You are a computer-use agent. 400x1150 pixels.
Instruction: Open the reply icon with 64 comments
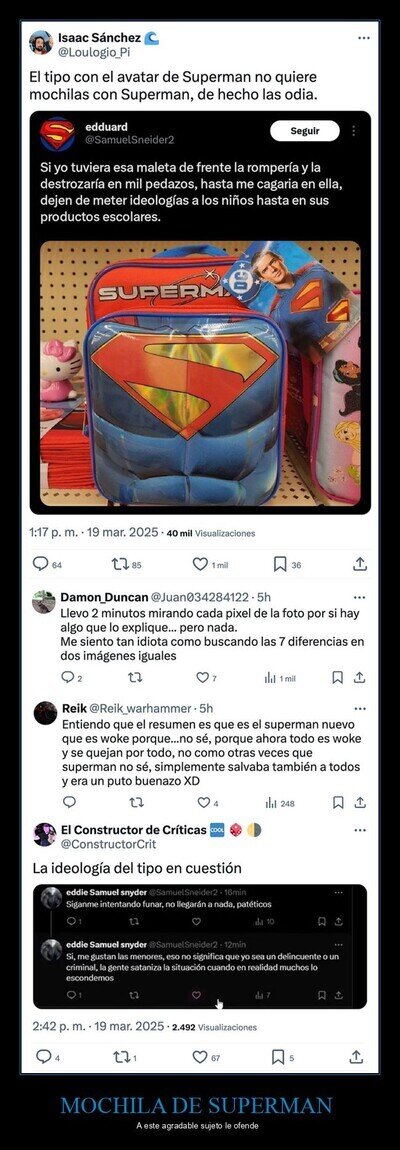point(40,563)
